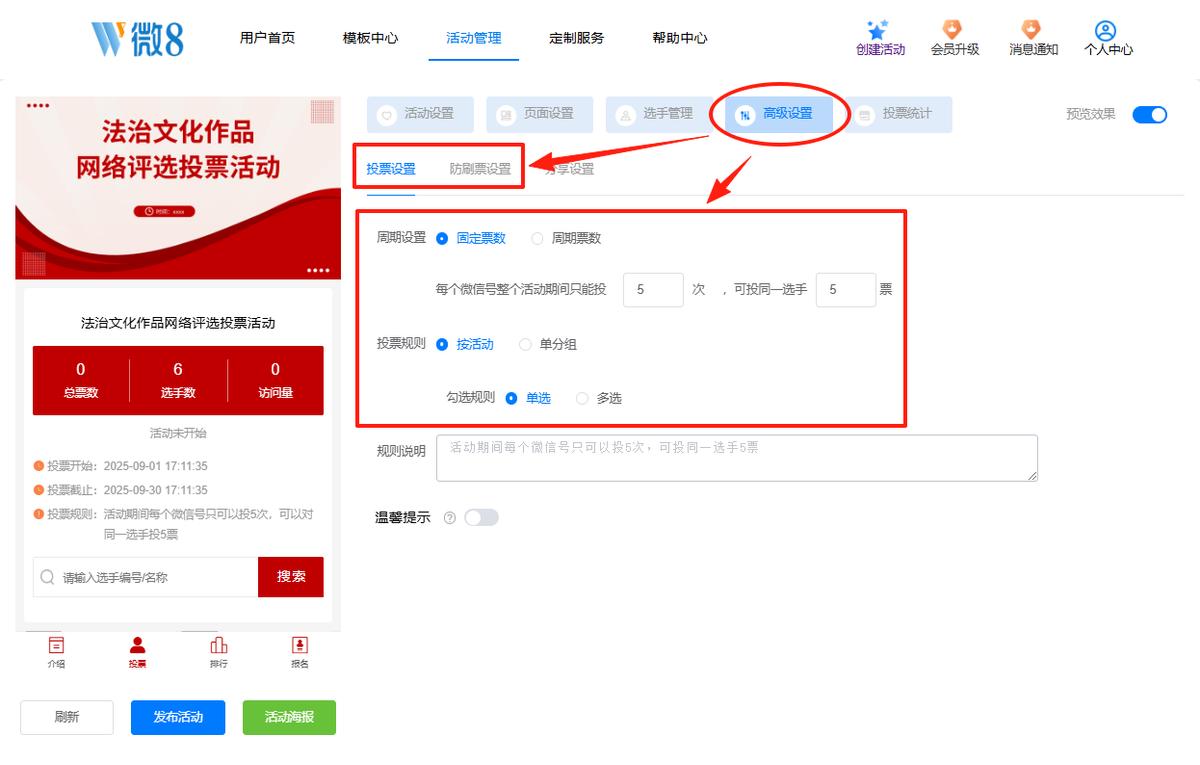The image size is (1200, 765).
Task: Click the 投票 icon in preview
Action: tap(137, 645)
